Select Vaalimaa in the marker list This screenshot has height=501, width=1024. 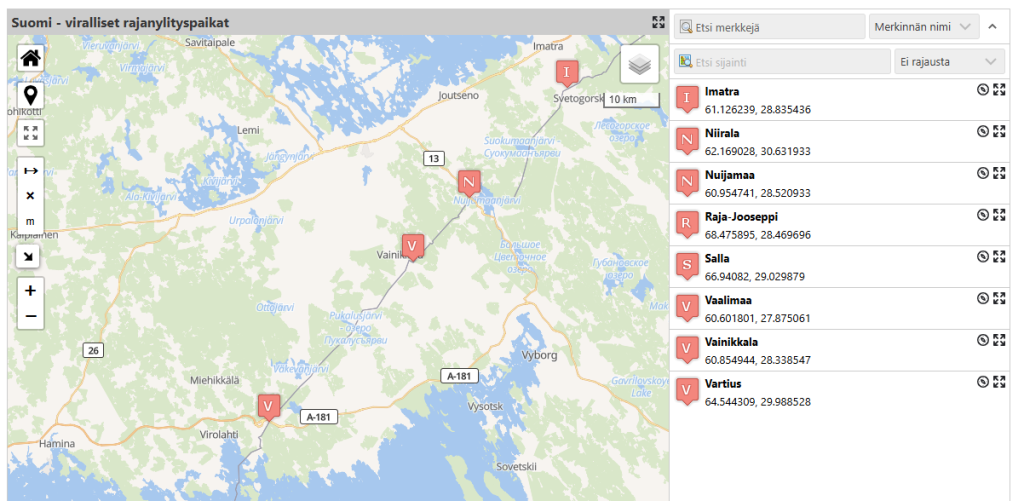click(839, 308)
